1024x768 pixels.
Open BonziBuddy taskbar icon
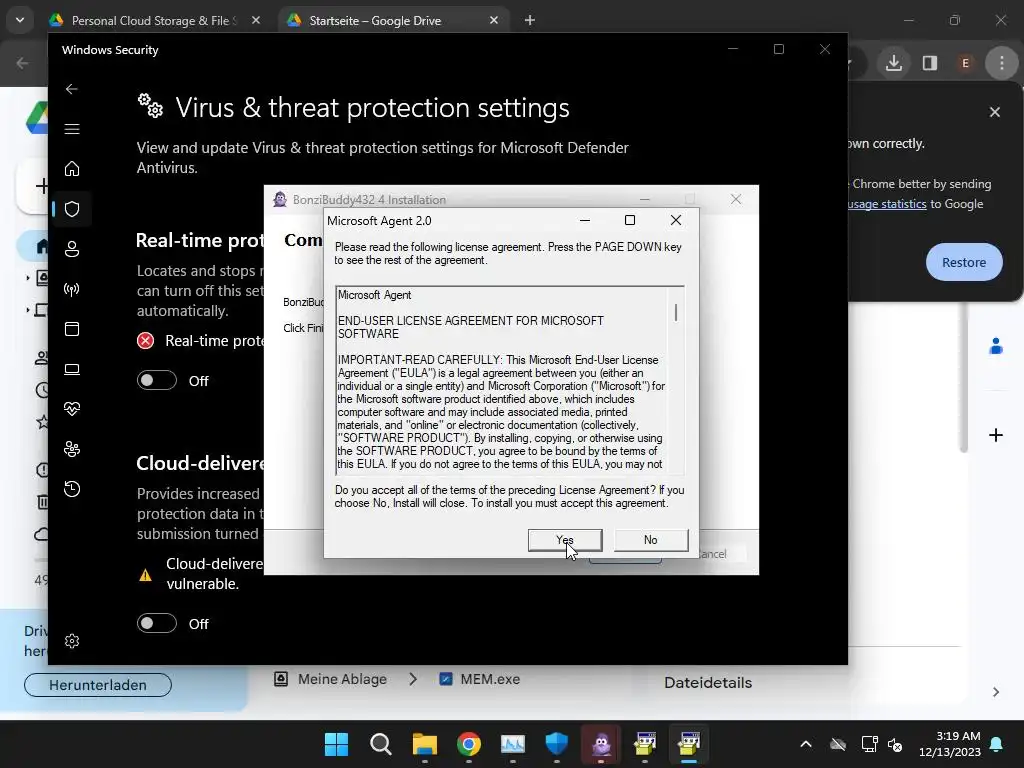click(x=601, y=744)
